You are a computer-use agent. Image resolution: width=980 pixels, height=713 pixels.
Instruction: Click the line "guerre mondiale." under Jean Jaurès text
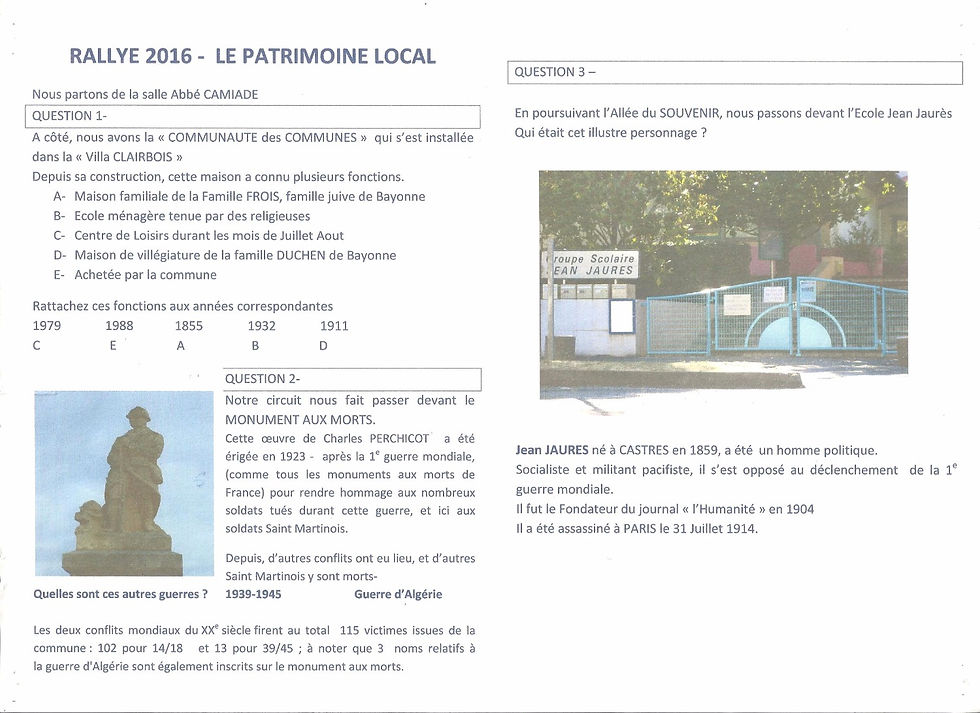[x=564, y=489]
